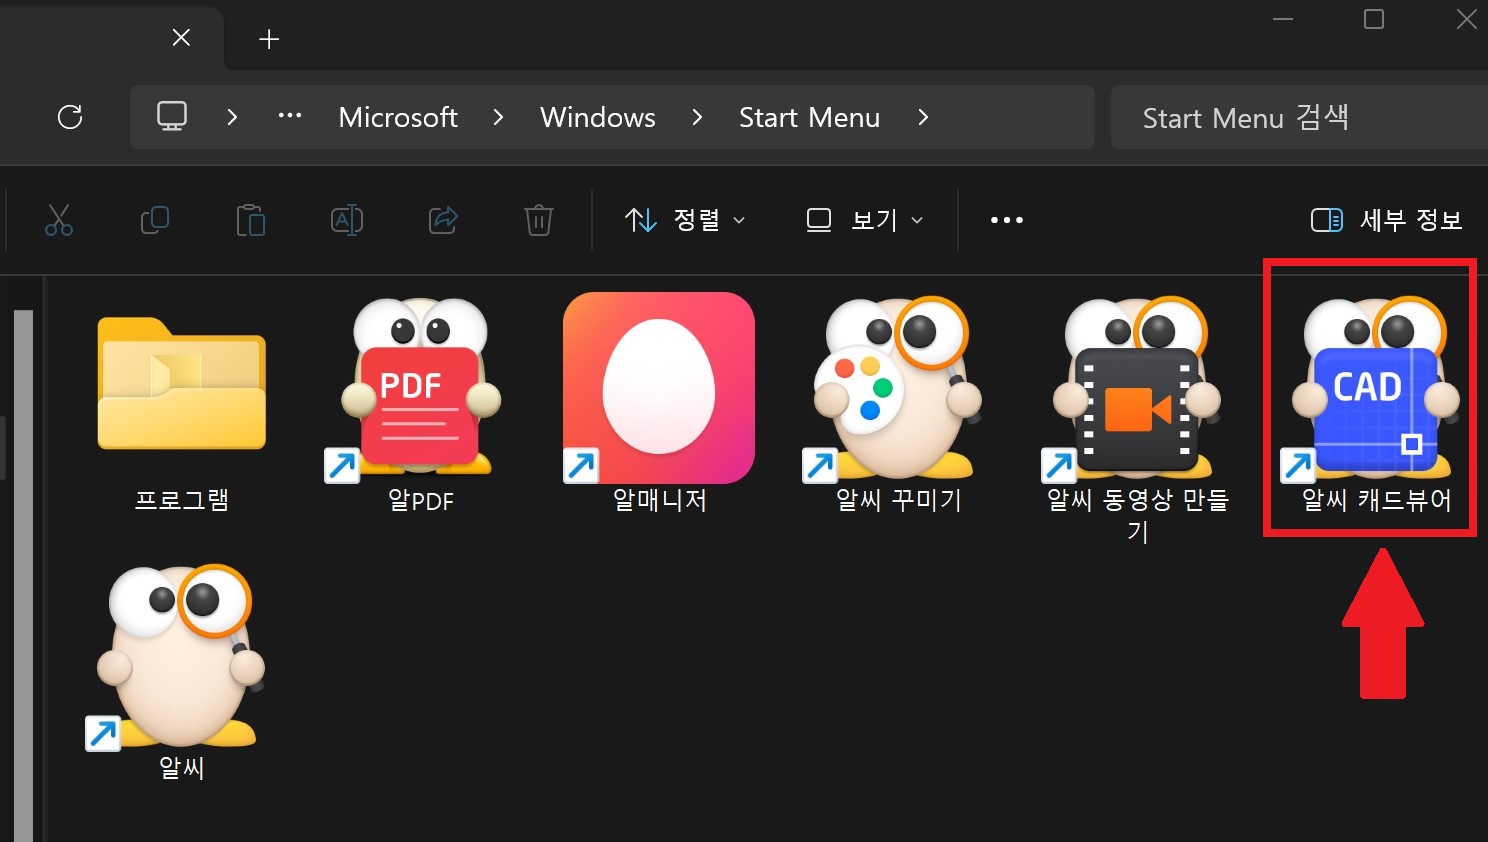Open the See more ellipsis in toolbar
Viewport: 1488px width, 842px height.
point(1007,220)
